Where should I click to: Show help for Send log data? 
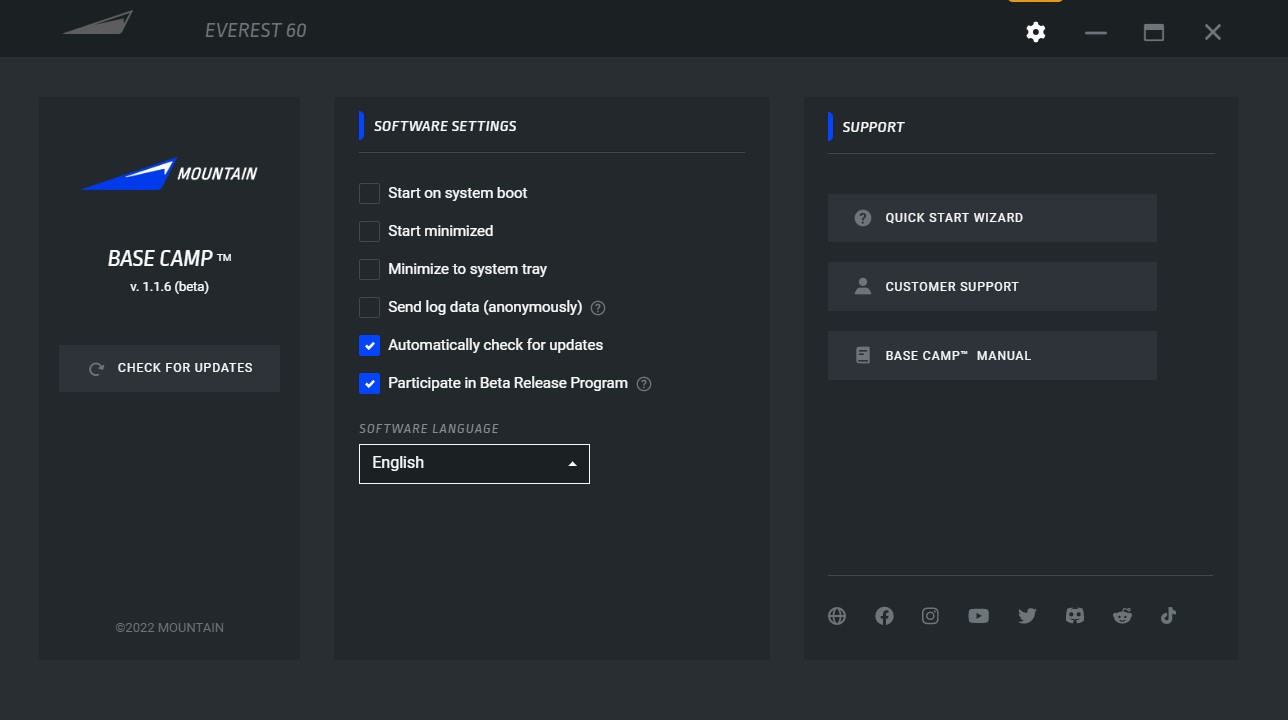point(598,308)
